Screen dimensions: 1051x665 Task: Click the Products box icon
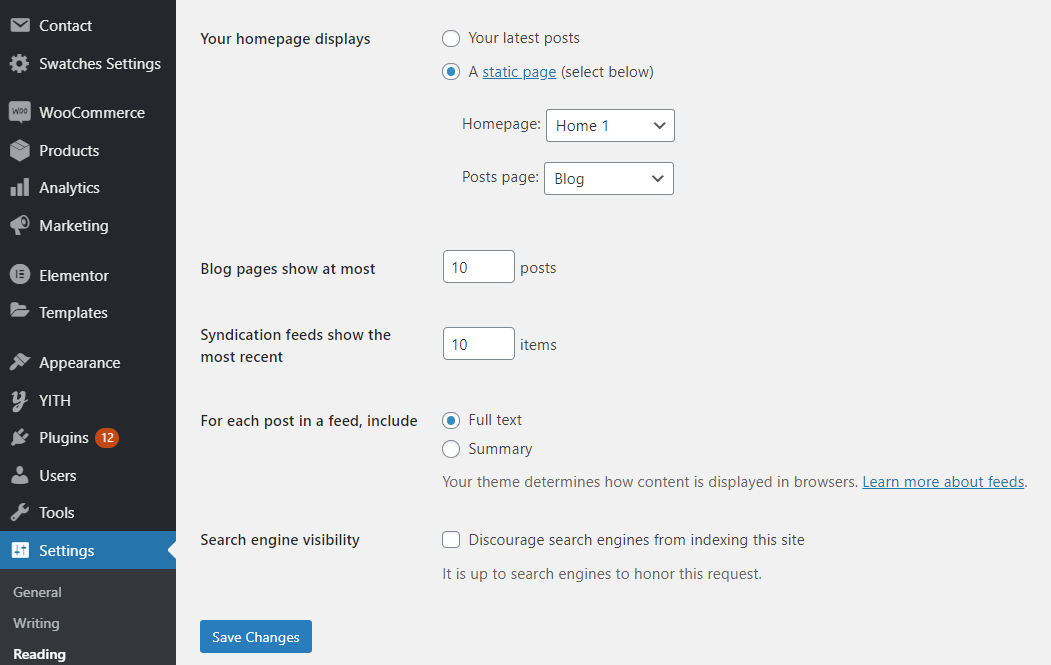pos(19,150)
